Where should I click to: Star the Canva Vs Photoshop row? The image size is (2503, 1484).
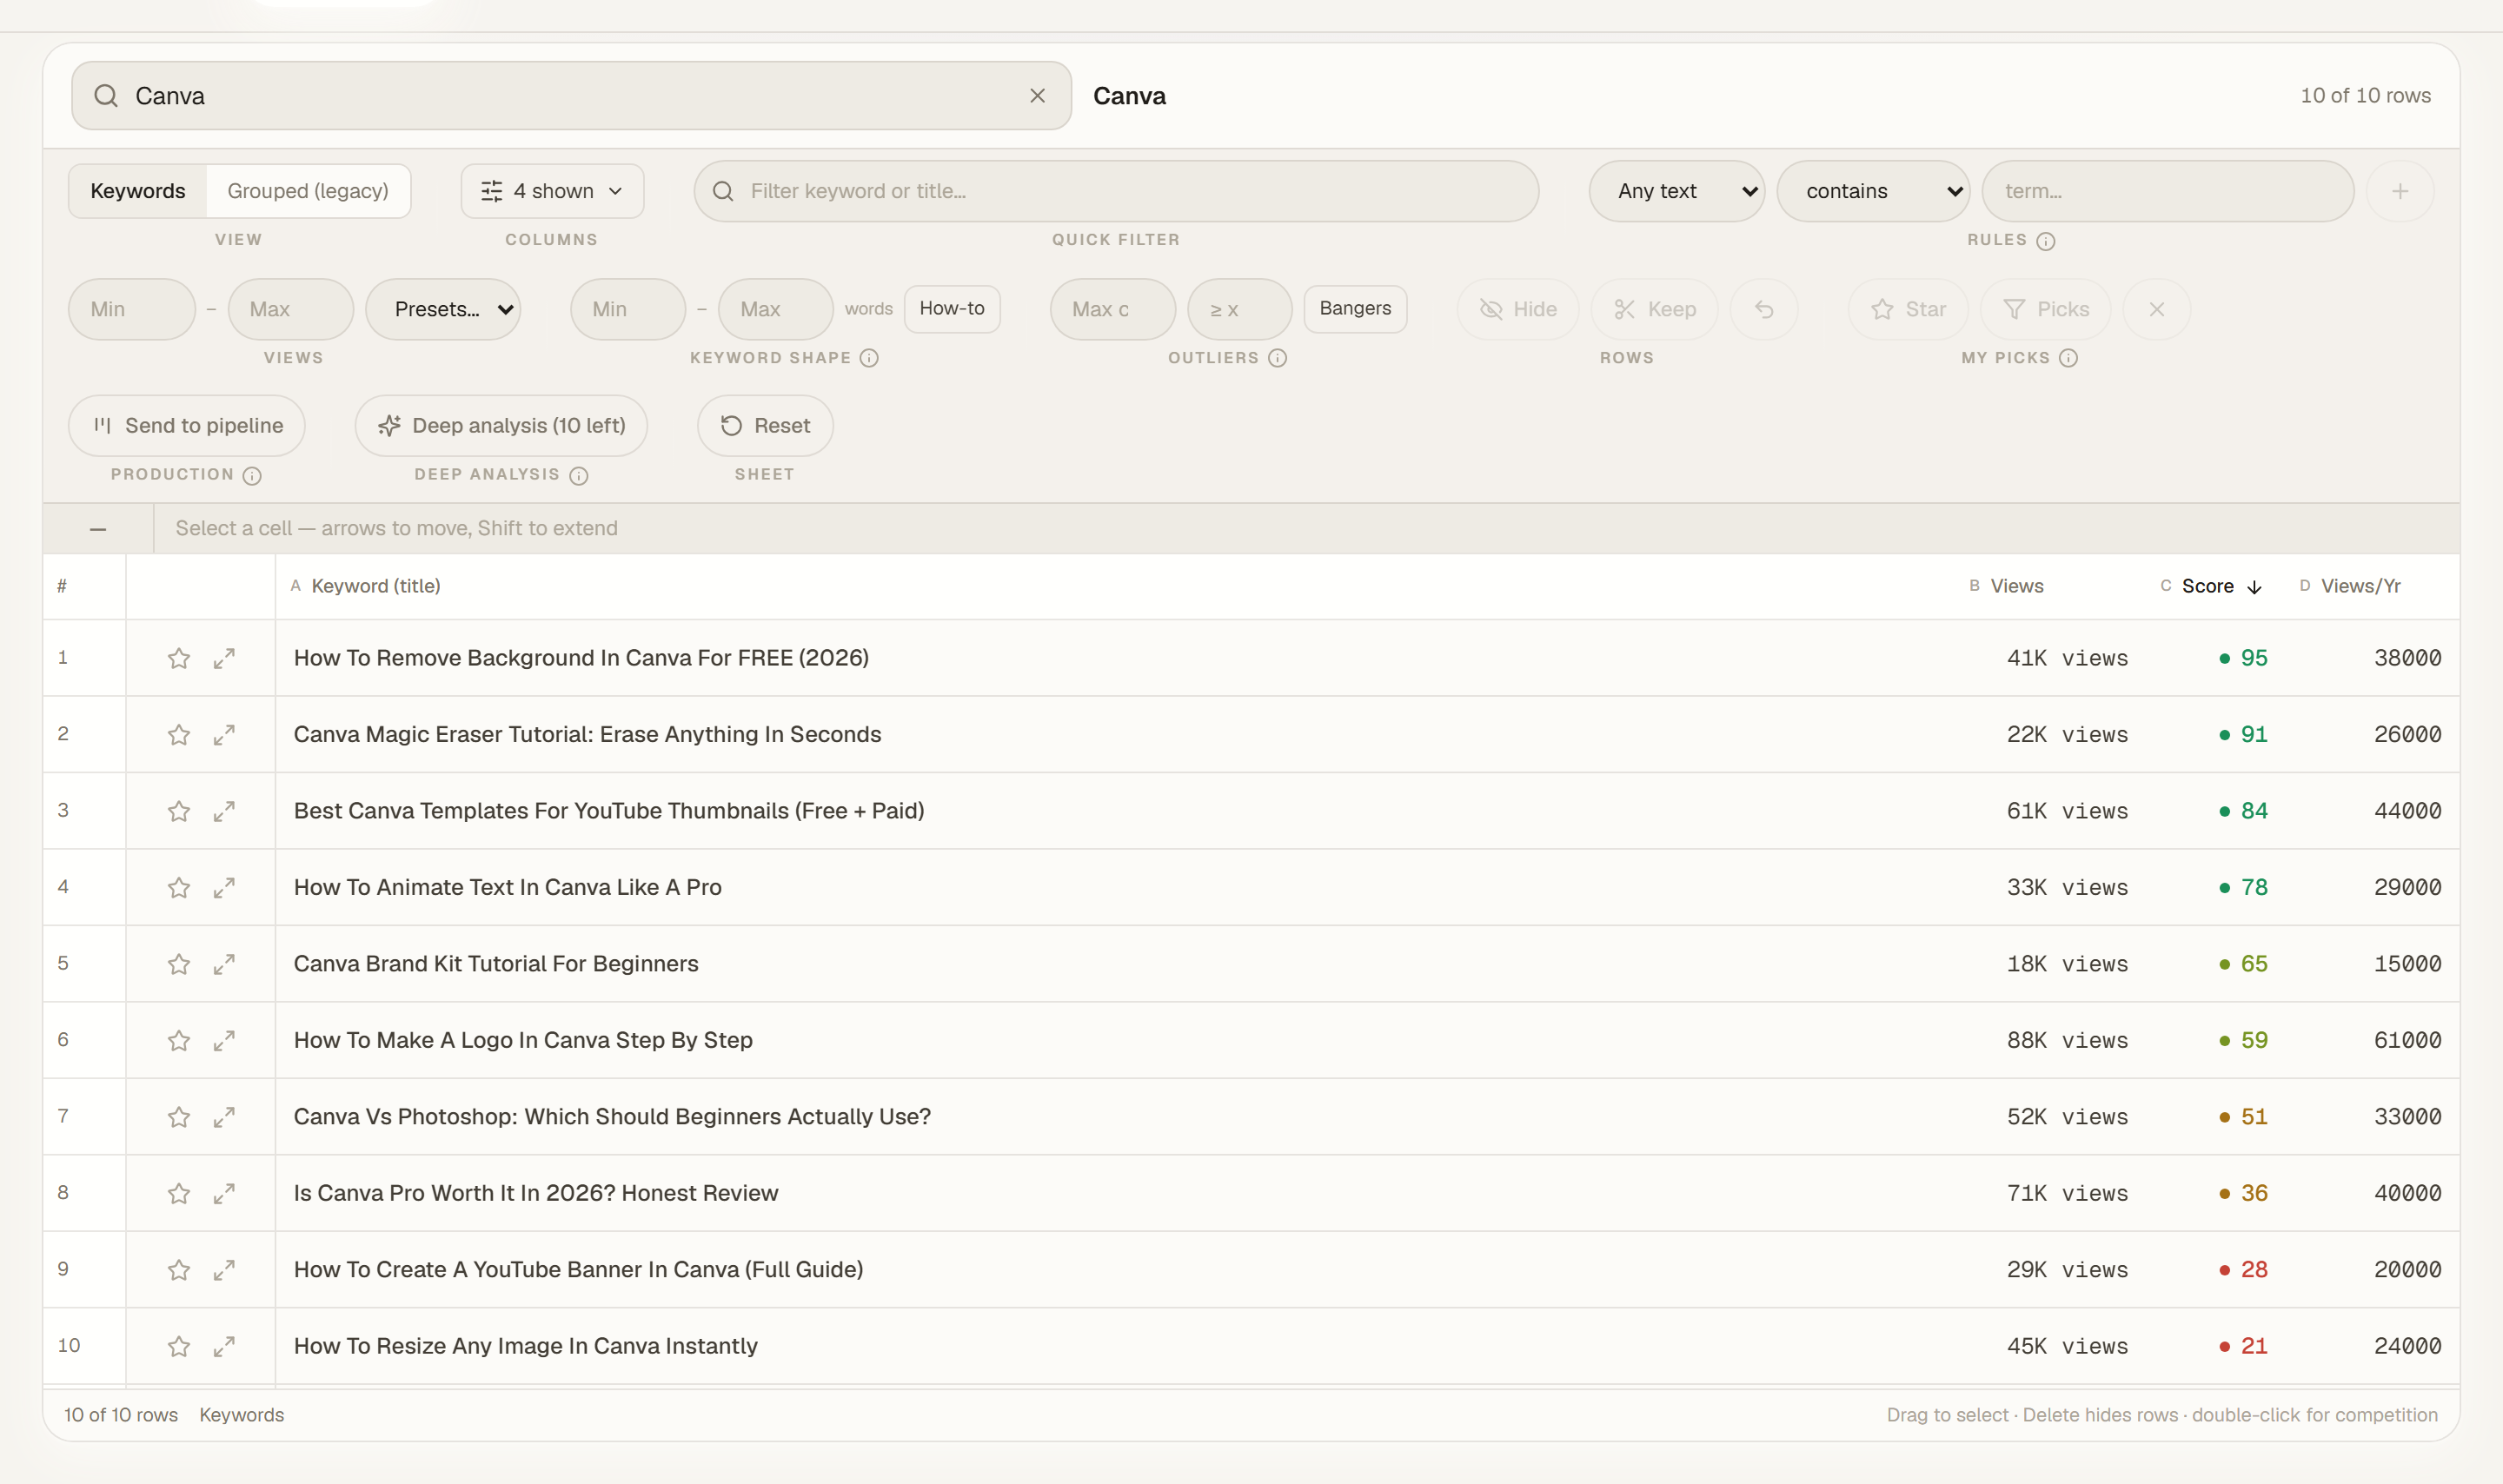pos(179,1117)
